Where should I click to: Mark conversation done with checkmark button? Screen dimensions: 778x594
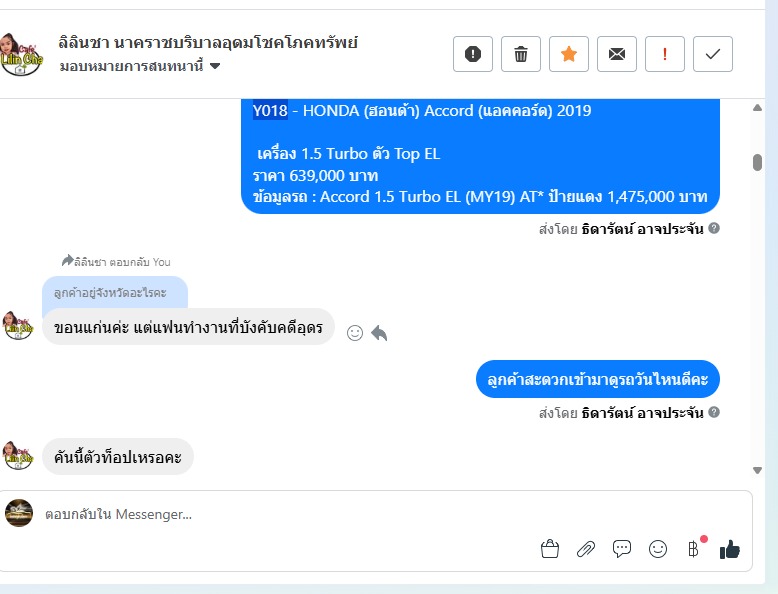click(x=713, y=54)
